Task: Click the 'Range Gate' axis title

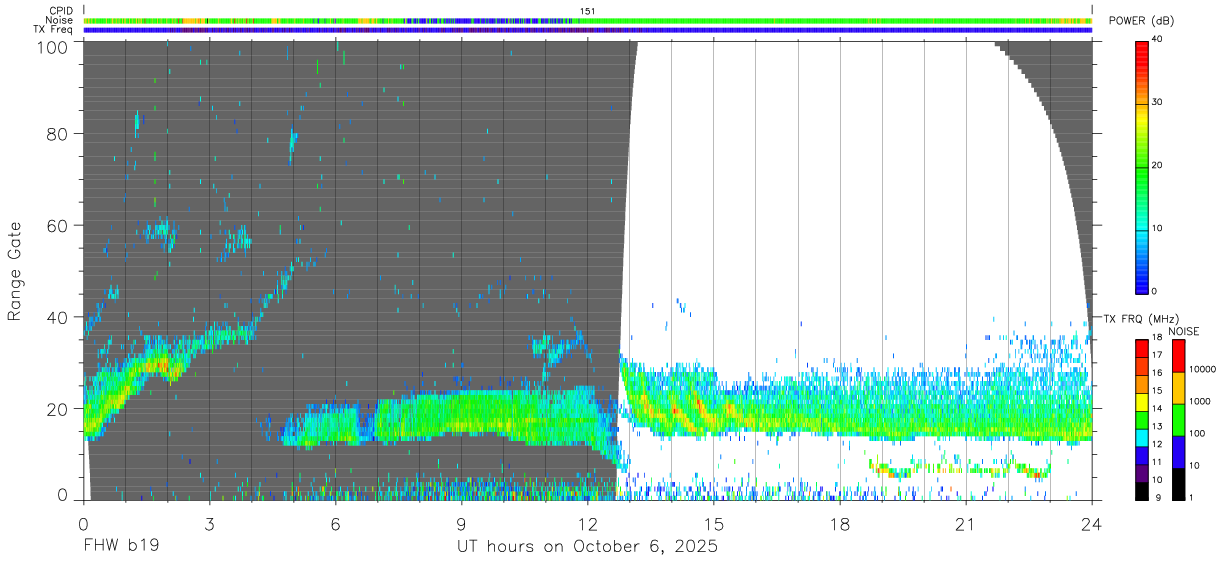Action: tap(15, 271)
